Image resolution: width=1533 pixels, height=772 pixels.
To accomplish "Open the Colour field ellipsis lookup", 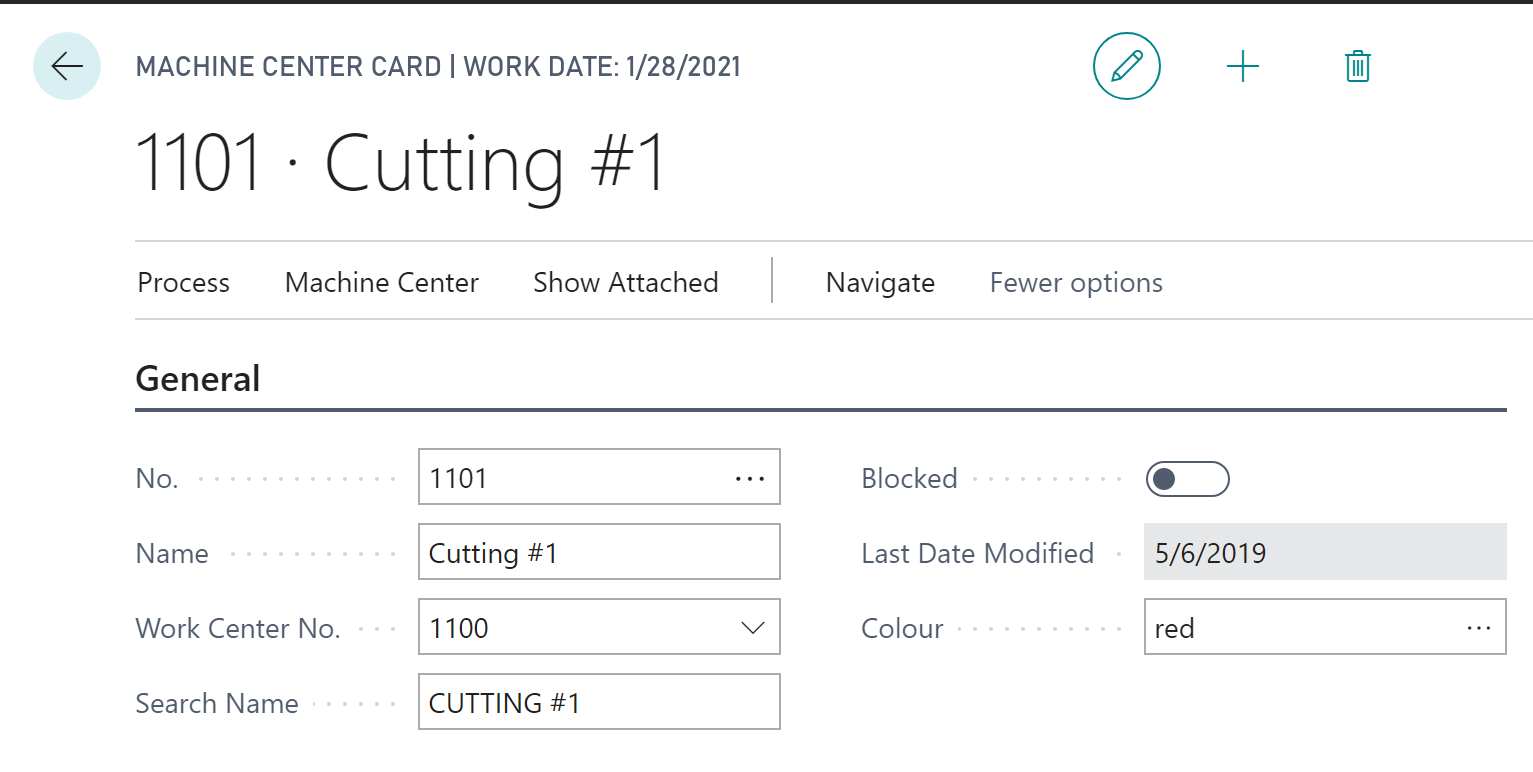I will [1478, 628].
